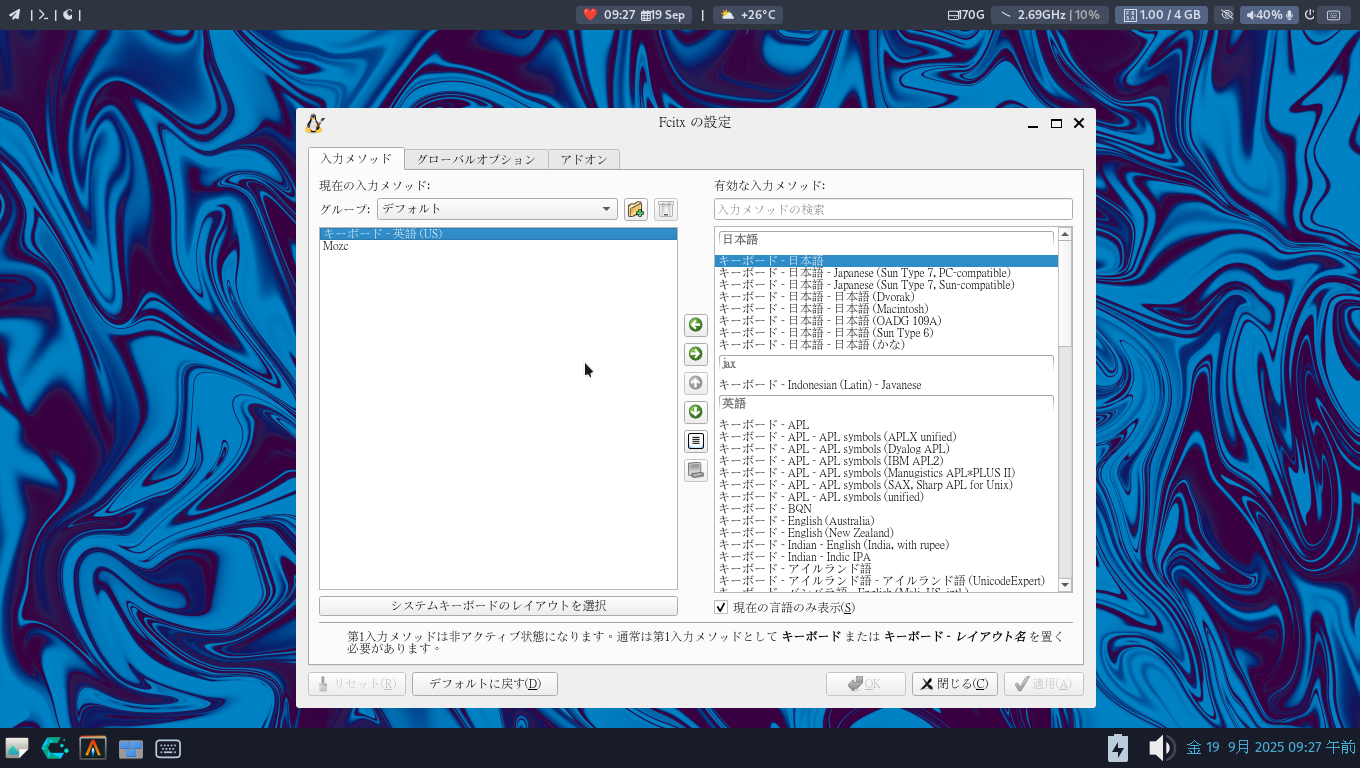Click the volume speaker icon in bottom tray
Screen dimensions: 1360x768
(1160, 748)
